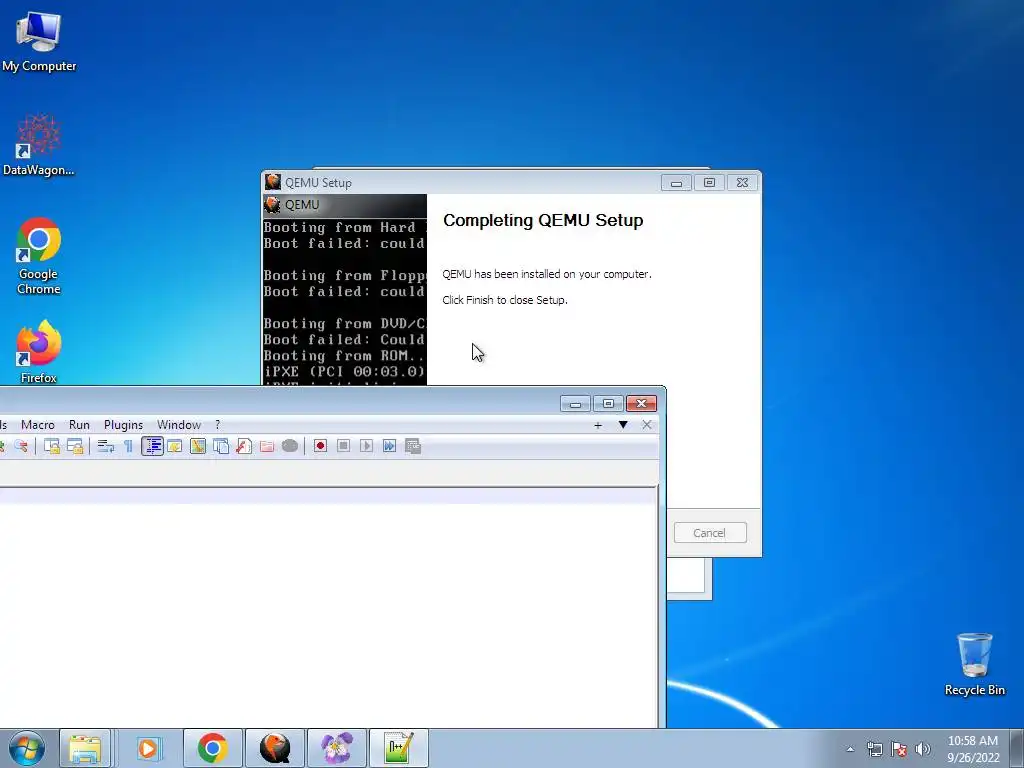Click the stop recording toolbar button

344,446
